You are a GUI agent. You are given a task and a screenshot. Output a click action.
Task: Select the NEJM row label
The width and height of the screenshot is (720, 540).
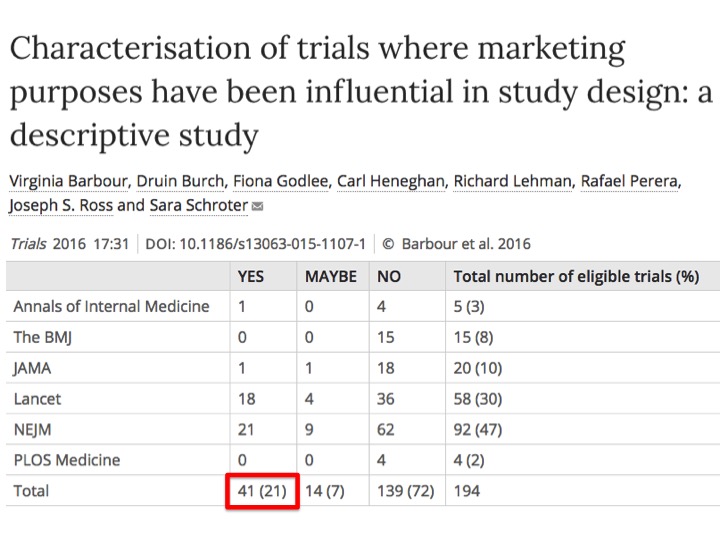[x=33, y=430]
